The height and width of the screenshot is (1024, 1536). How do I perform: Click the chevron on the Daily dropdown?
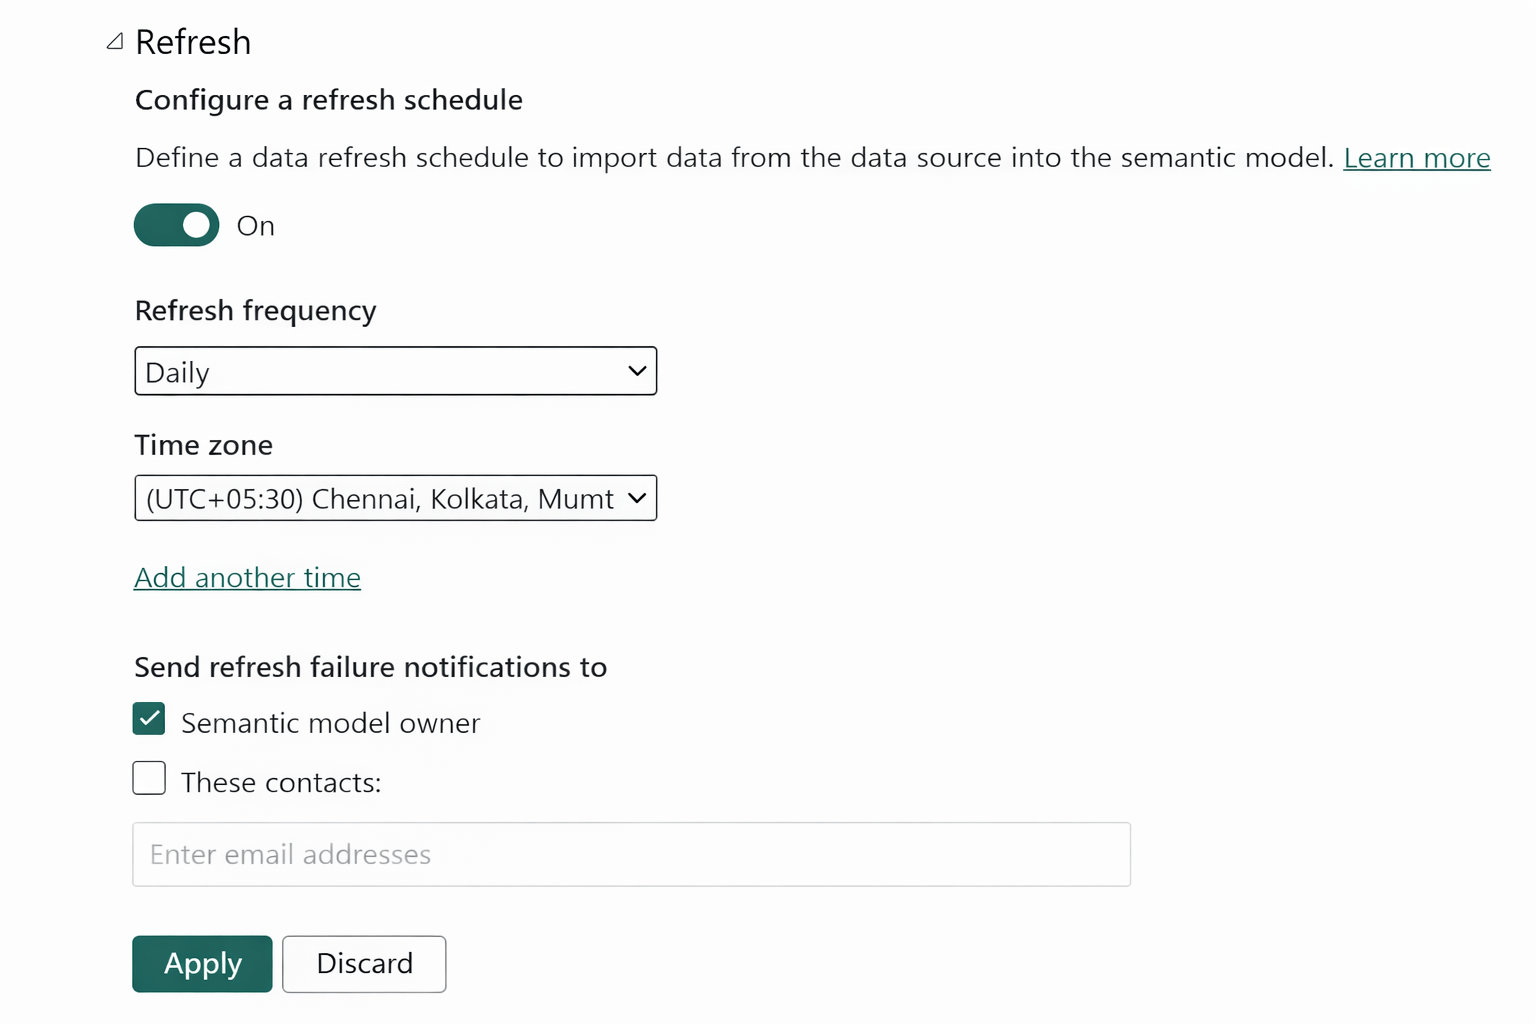[x=637, y=371]
